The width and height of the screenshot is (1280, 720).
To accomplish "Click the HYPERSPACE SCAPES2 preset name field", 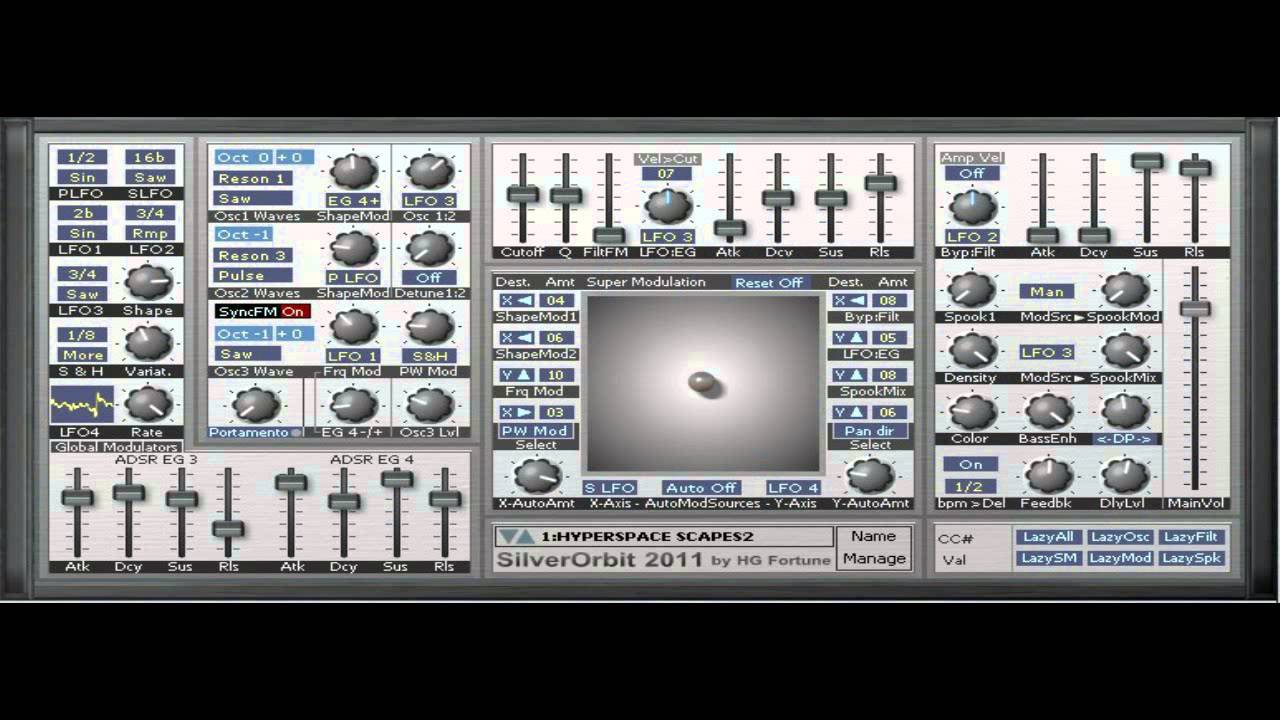I will tap(664, 537).
